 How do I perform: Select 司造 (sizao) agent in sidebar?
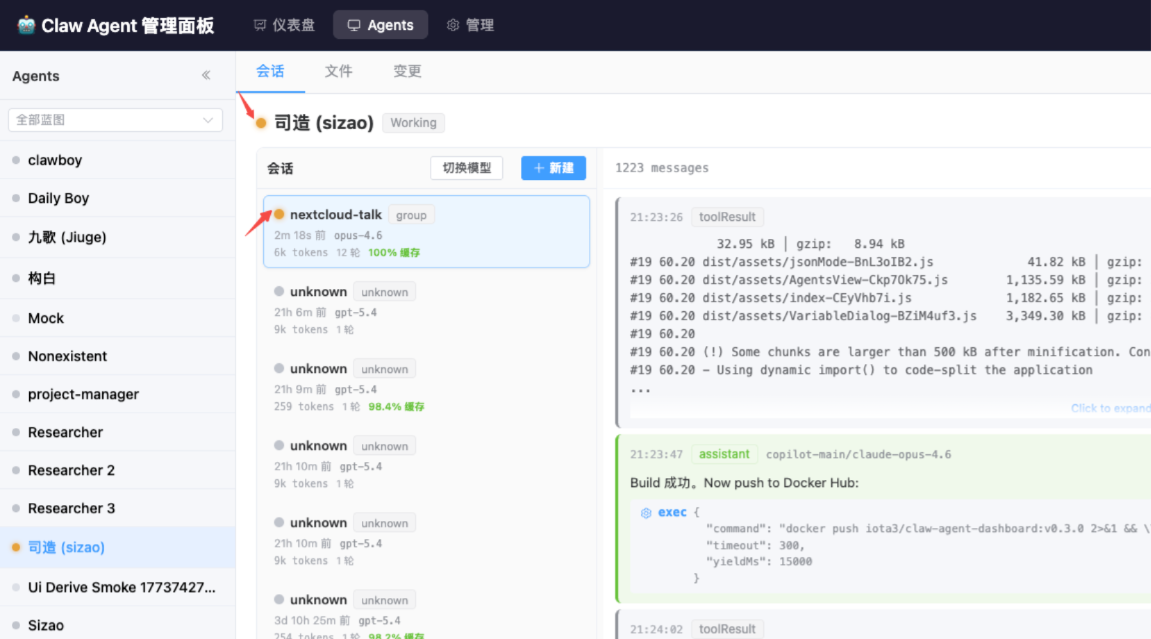117,547
